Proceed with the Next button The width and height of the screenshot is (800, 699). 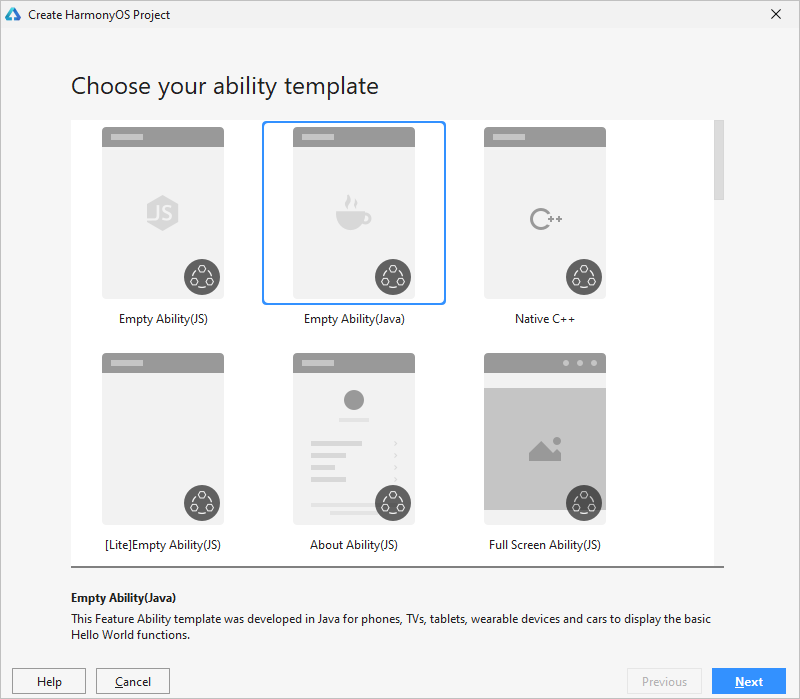coord(749,682)
